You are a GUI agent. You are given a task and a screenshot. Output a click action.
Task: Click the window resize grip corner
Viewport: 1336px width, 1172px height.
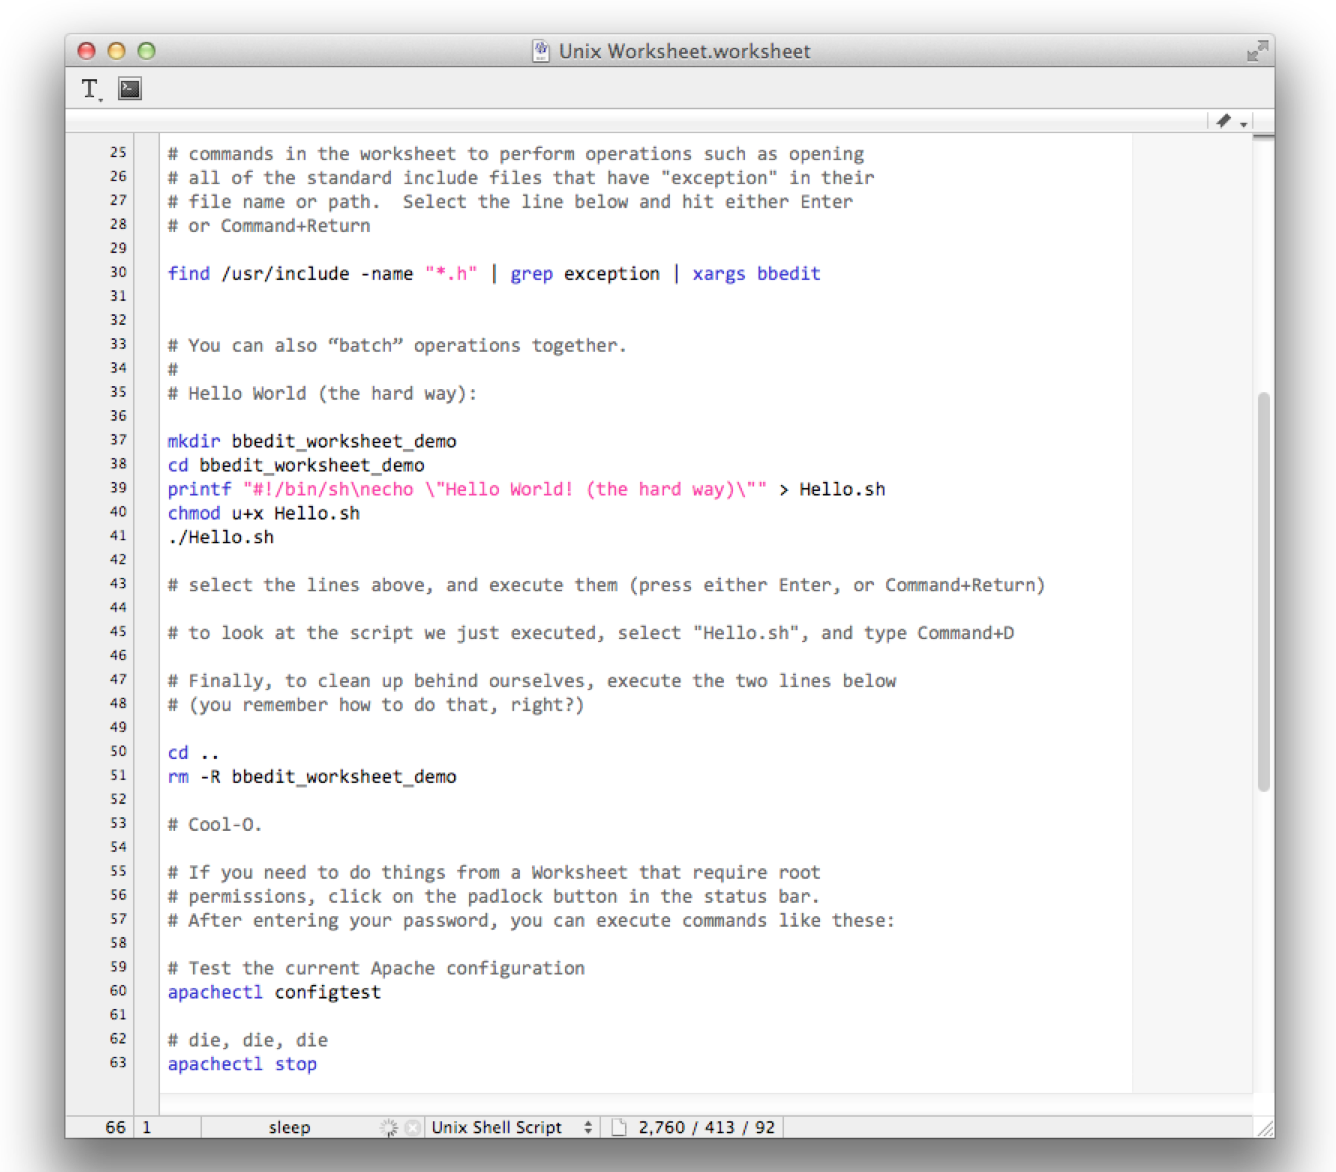1265,1128
